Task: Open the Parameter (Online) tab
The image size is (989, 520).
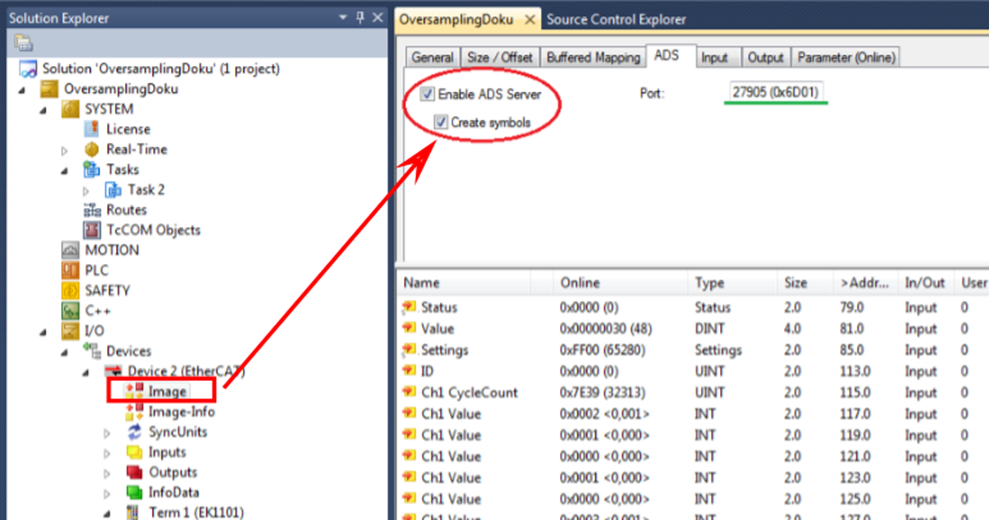Action: [847, 58]
